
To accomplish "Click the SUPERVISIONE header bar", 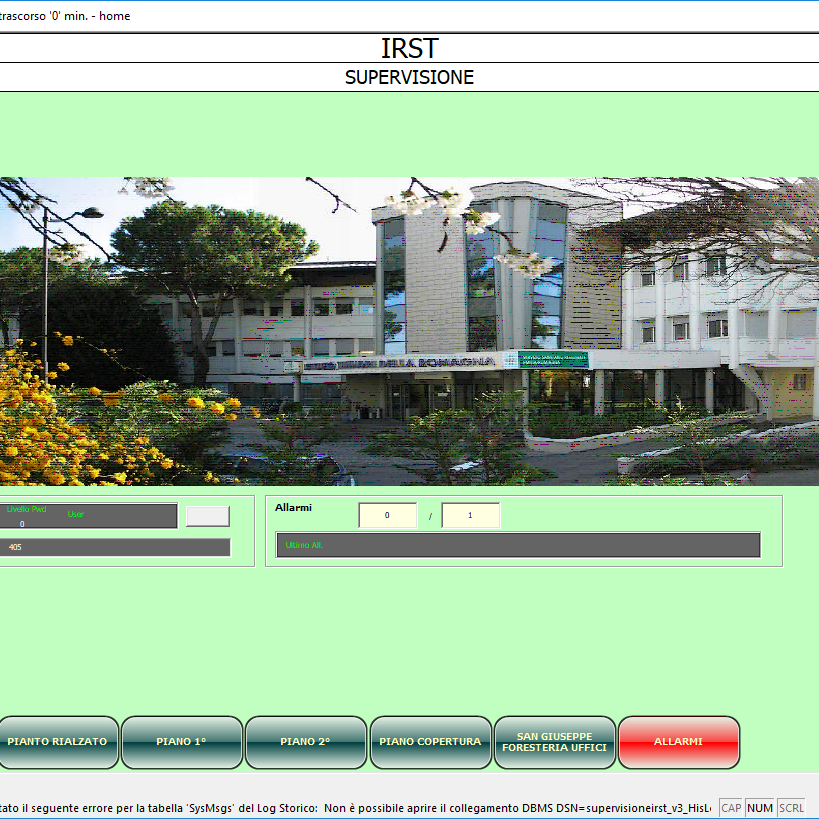I will tap(409, 77).
